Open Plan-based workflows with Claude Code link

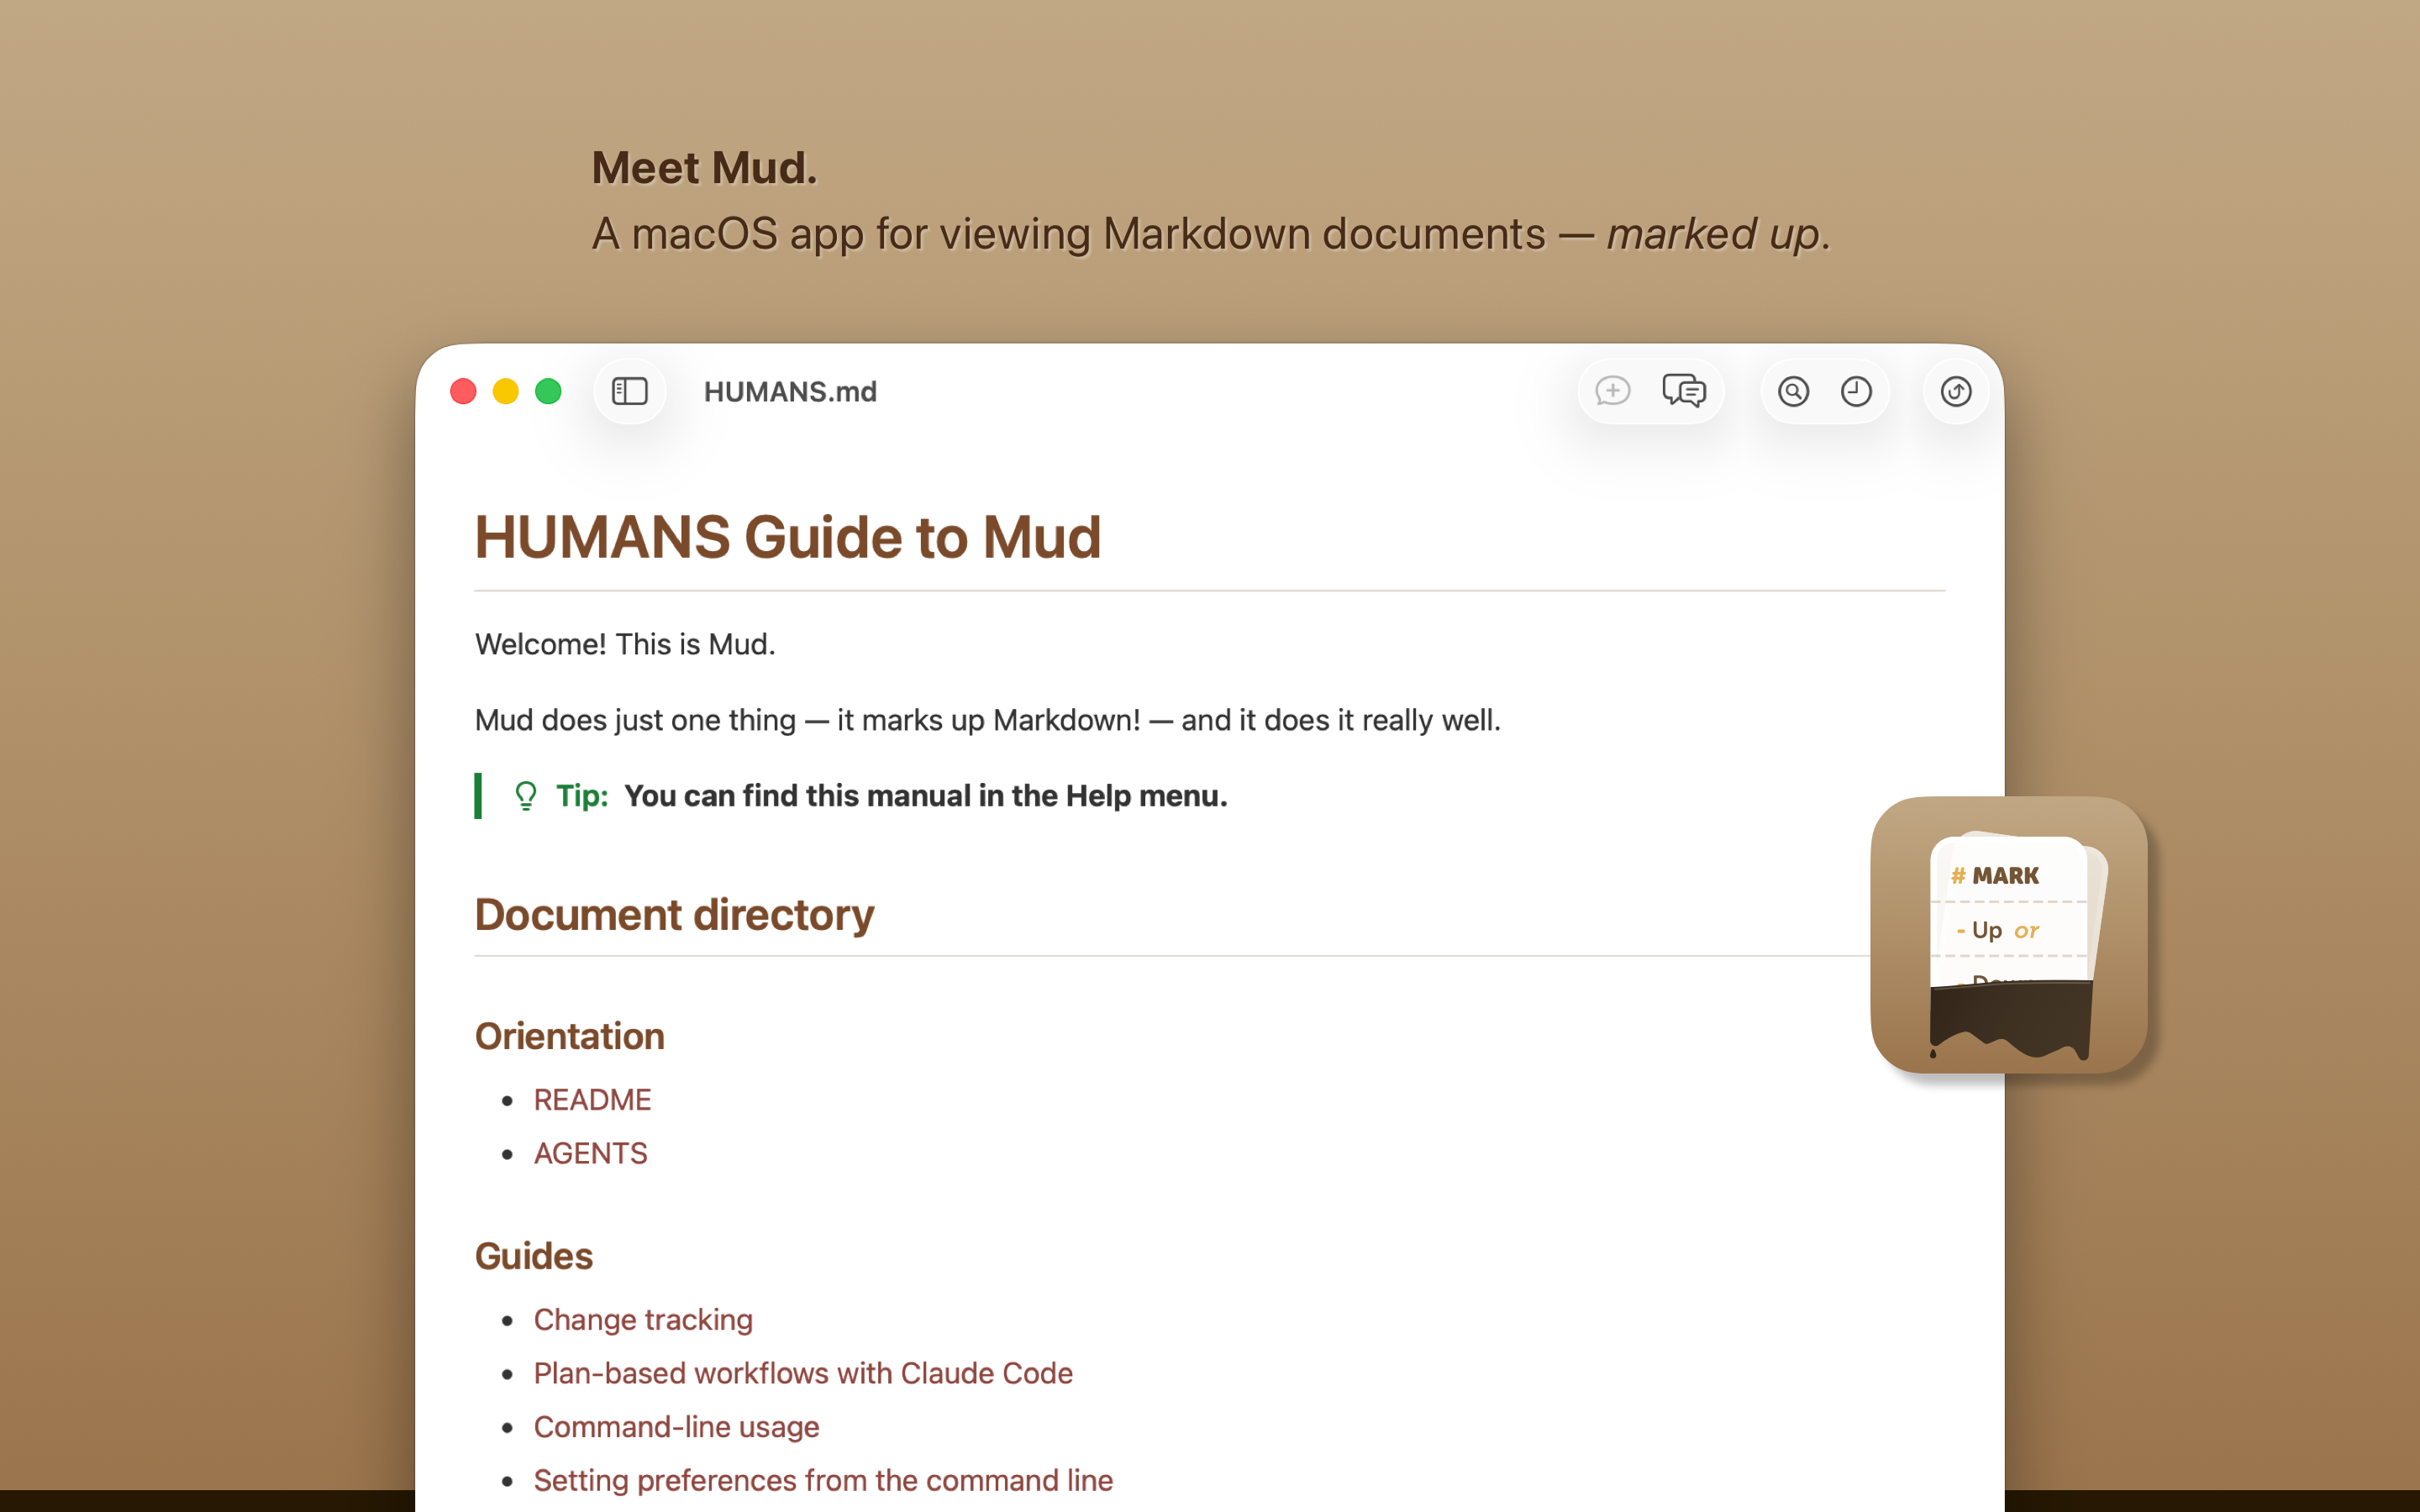click(803, 1373)
